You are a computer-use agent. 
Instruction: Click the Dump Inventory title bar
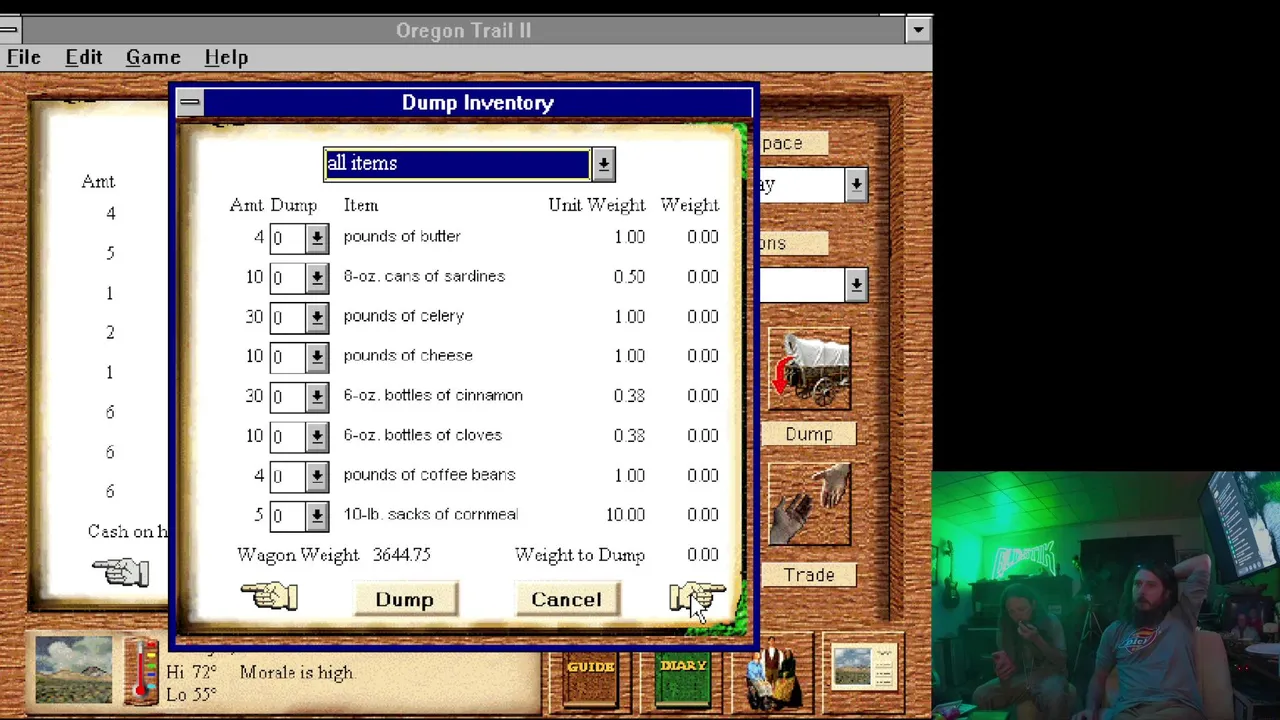click(x=477, y=102)
